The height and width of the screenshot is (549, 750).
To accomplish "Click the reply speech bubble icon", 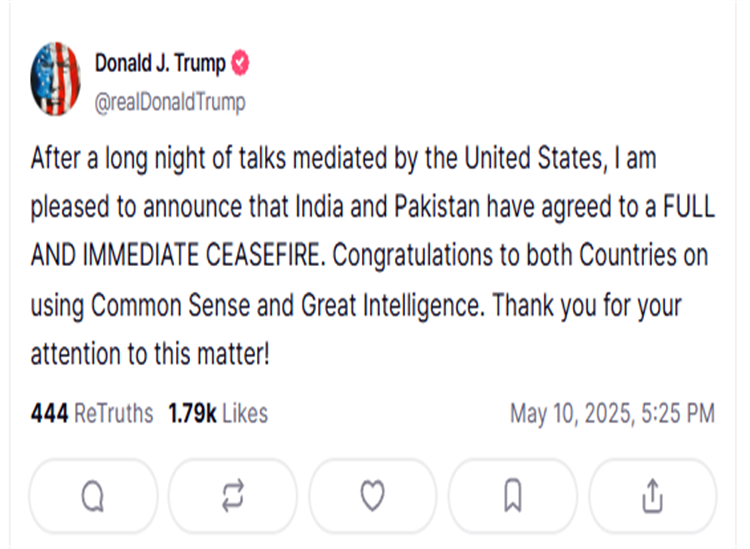I will point(93,496).
